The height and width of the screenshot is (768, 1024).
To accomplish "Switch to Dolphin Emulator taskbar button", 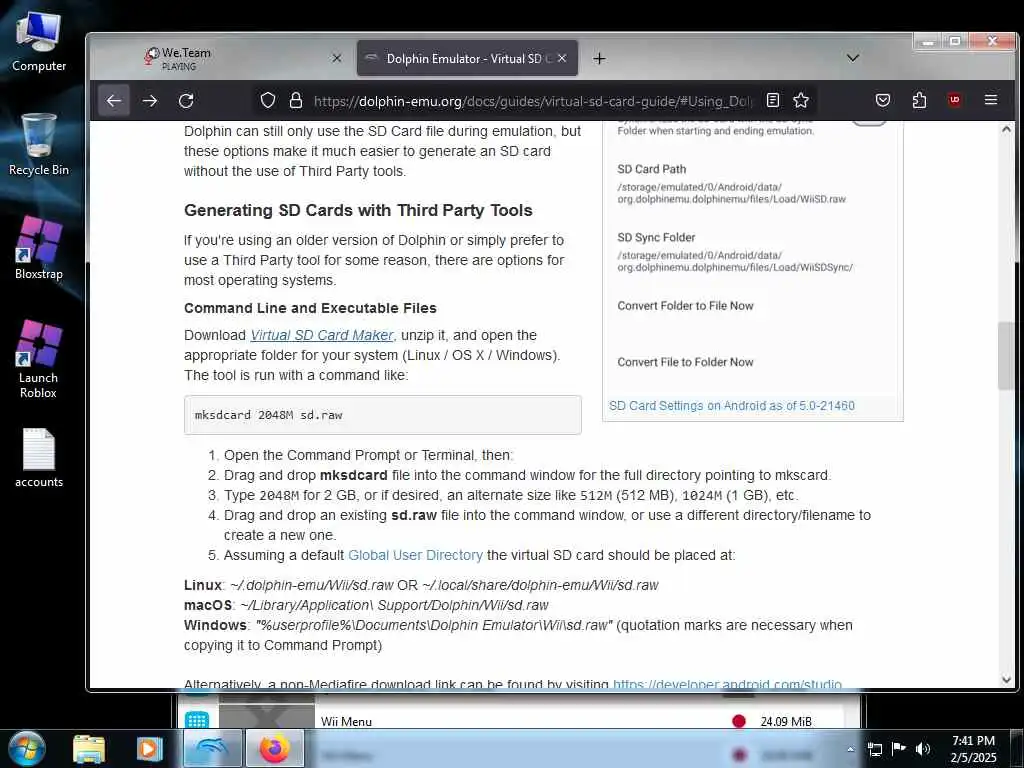I will 212,748.
